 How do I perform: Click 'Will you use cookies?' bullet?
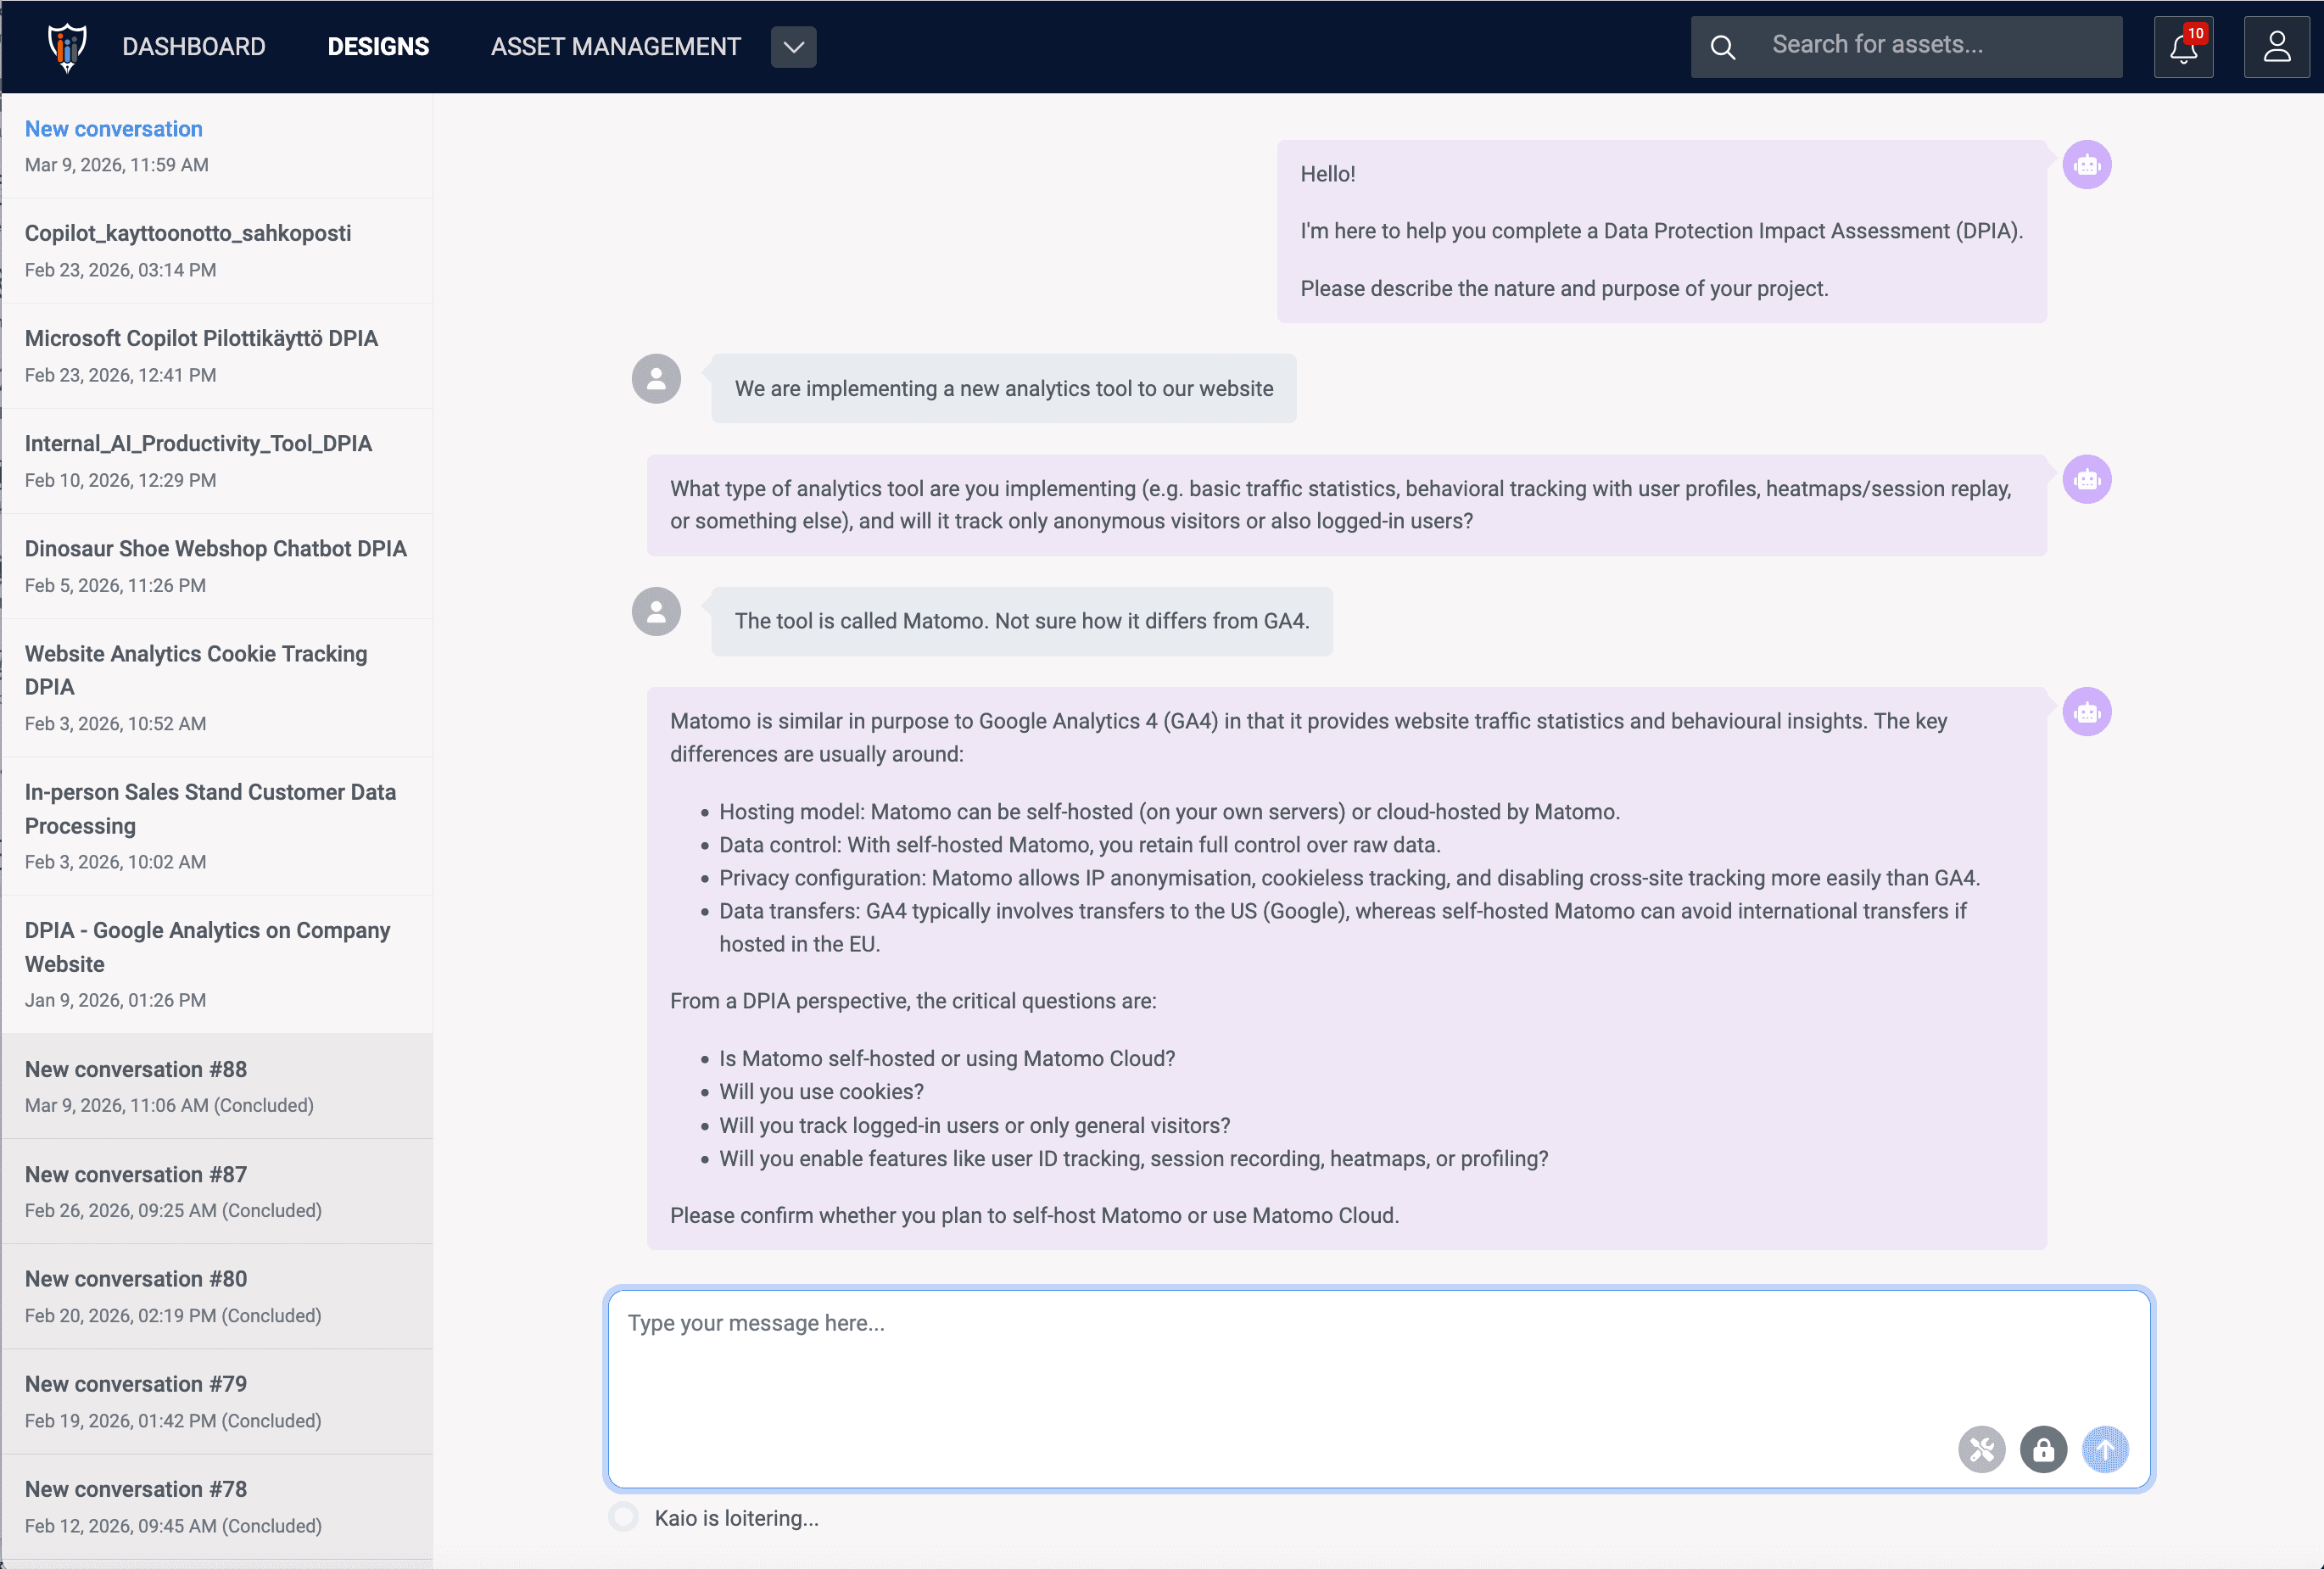coord(821,1092)
